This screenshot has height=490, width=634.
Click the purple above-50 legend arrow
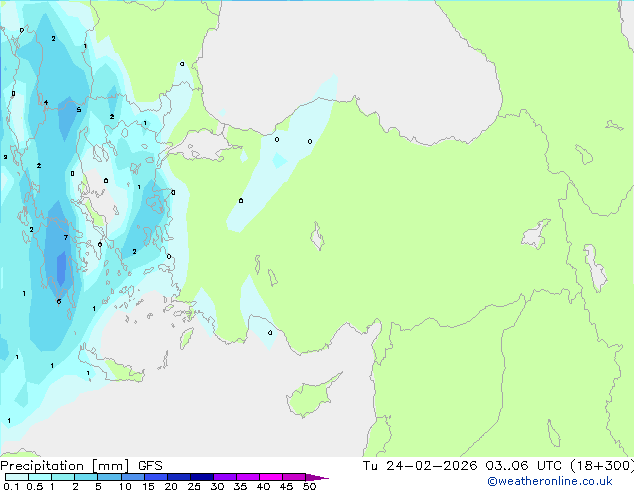[317, 477]
